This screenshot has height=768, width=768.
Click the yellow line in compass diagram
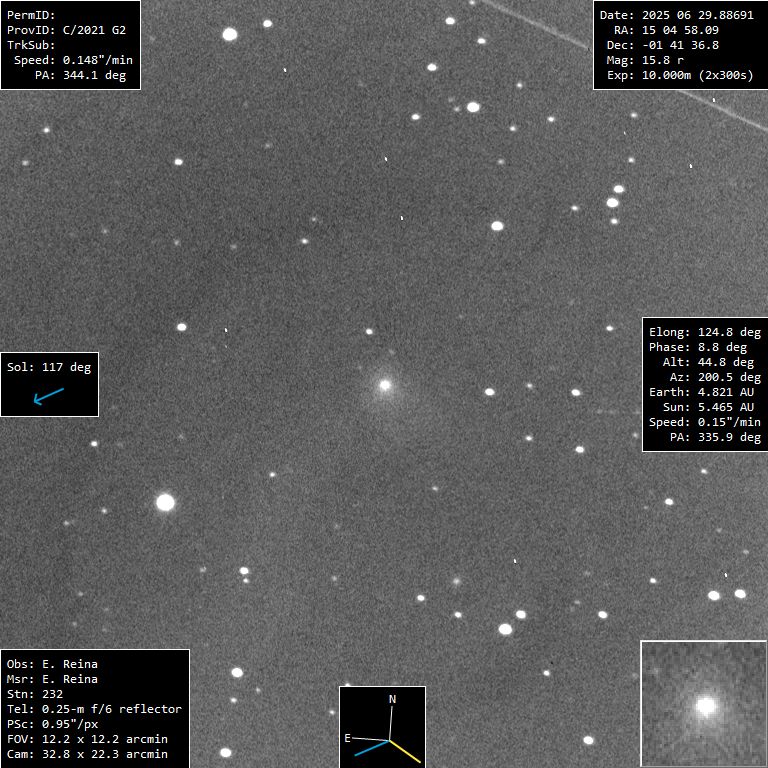[405, 751]
